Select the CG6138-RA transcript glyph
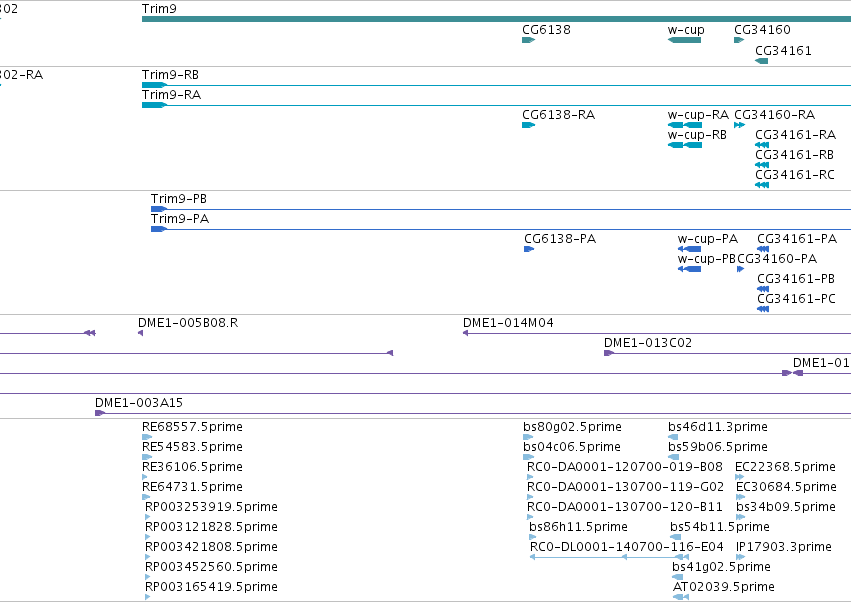The height and width of the screenshot is (602, 851). 529,125
